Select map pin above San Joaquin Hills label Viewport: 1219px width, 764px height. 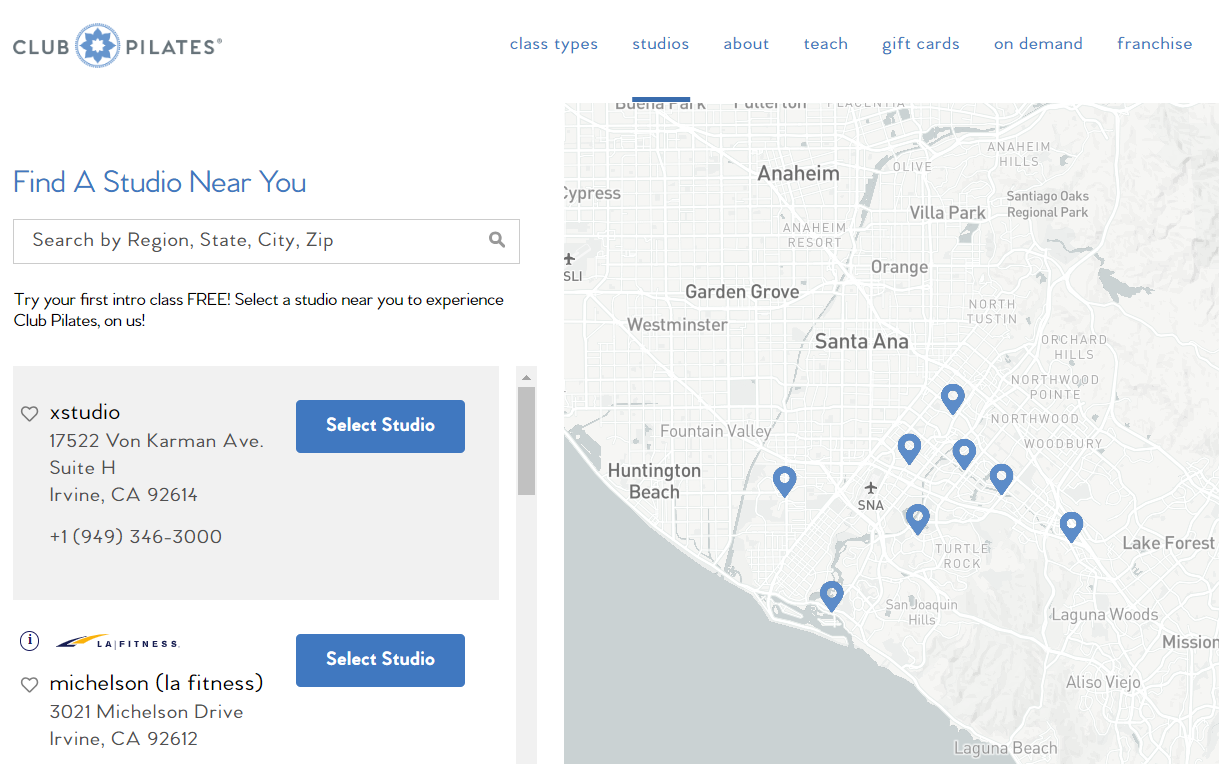[x=832, y=597]
